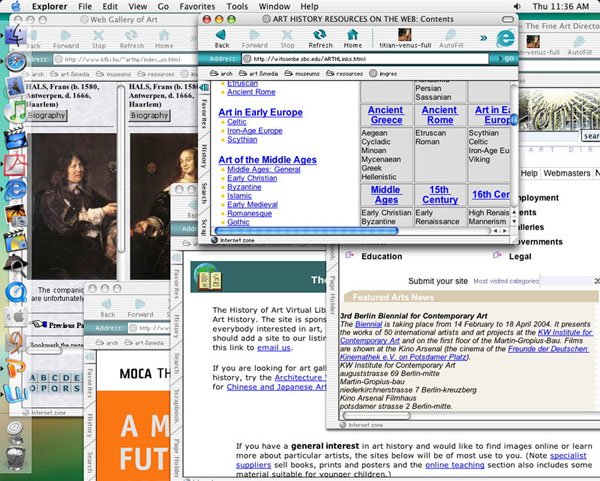Launch Safari from the Dock

tap(16, 62)
